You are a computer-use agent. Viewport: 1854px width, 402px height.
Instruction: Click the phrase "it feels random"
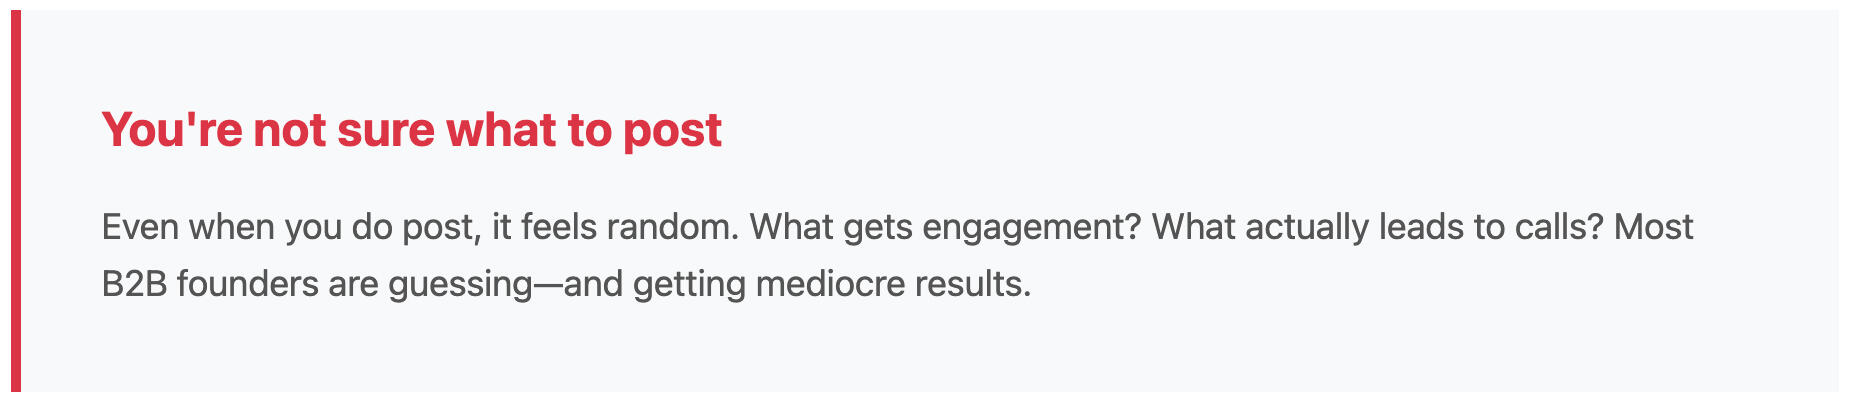pos(615,228)
